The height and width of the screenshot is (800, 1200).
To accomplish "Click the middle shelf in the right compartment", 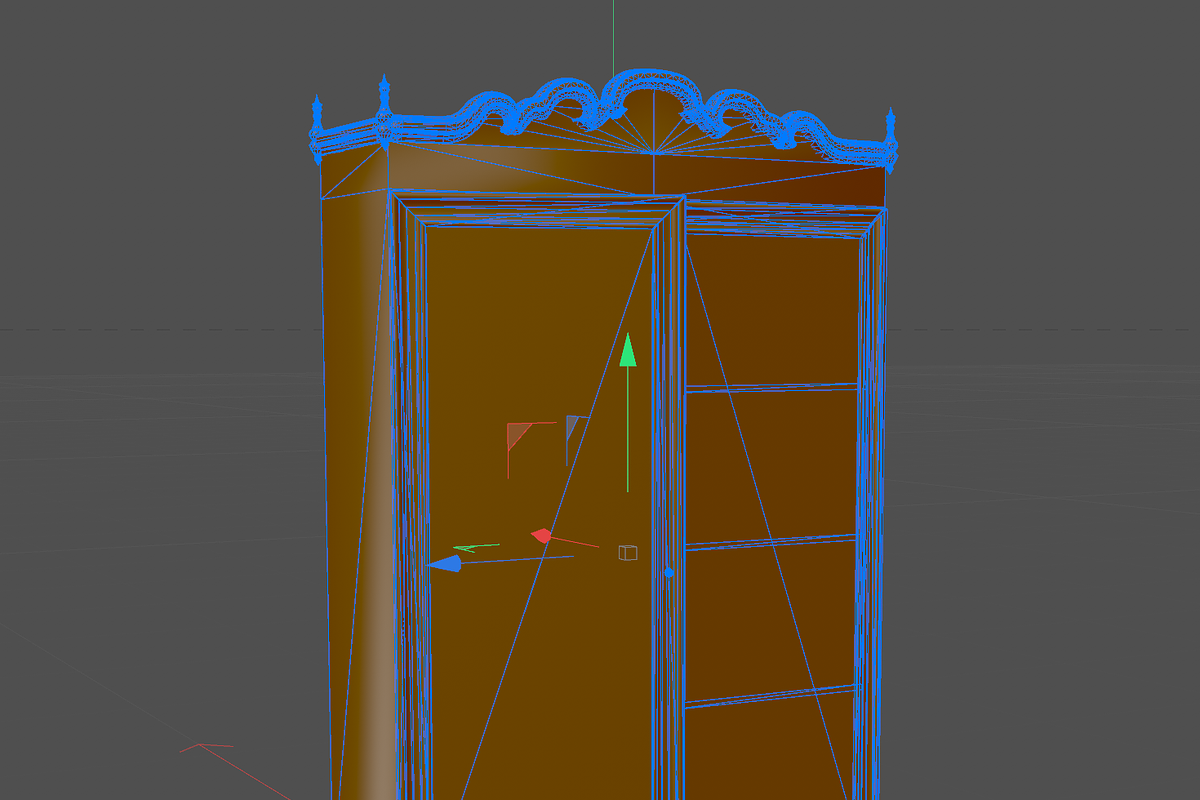I will click(x=771, y=542).
